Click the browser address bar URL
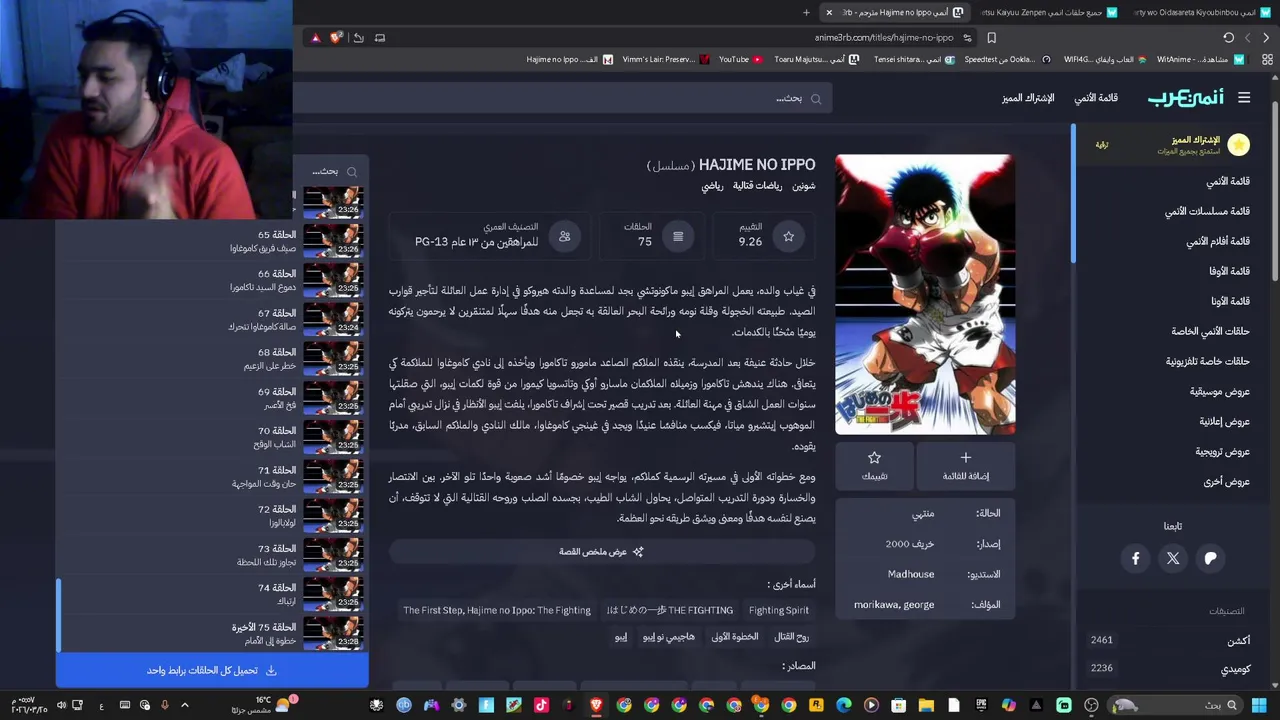Screen dimensions: 1280x720 pyautogui.click(x=884, y=38)
